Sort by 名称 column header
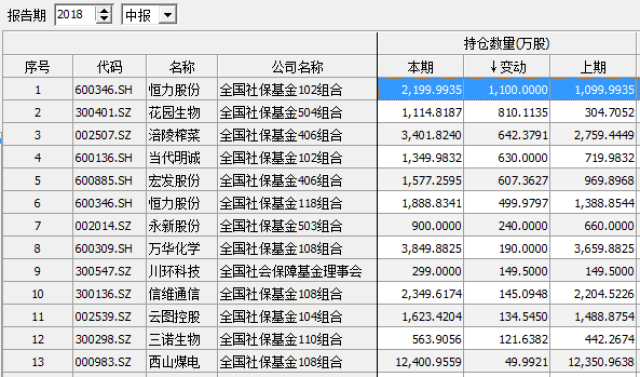This screenshot has width=640, height=377. [182, 67]
